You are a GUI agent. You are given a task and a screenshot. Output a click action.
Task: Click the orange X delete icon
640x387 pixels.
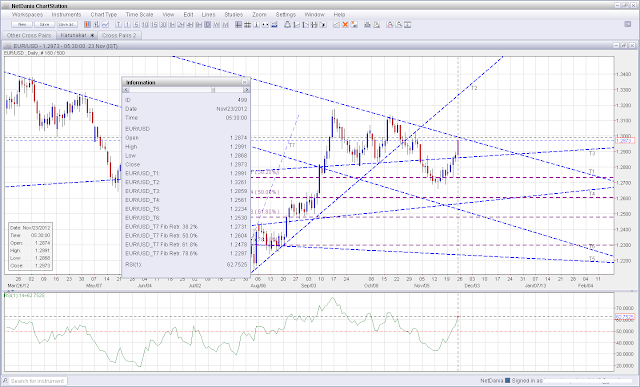(x=345, y=24)
